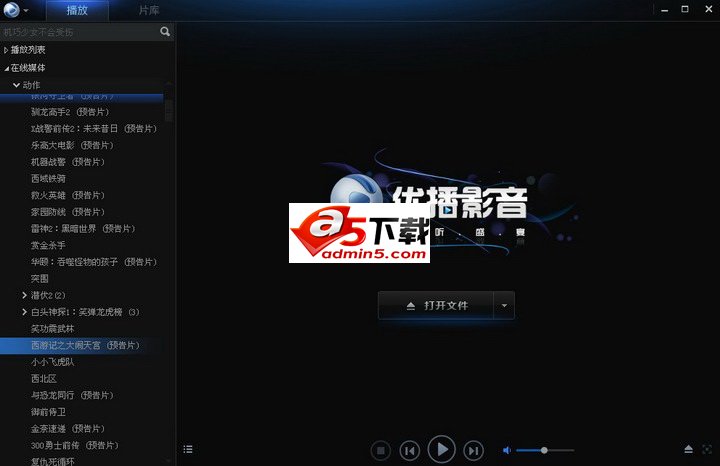
Task: Select 机器战警 (预告片)
Action: point(68,162)
